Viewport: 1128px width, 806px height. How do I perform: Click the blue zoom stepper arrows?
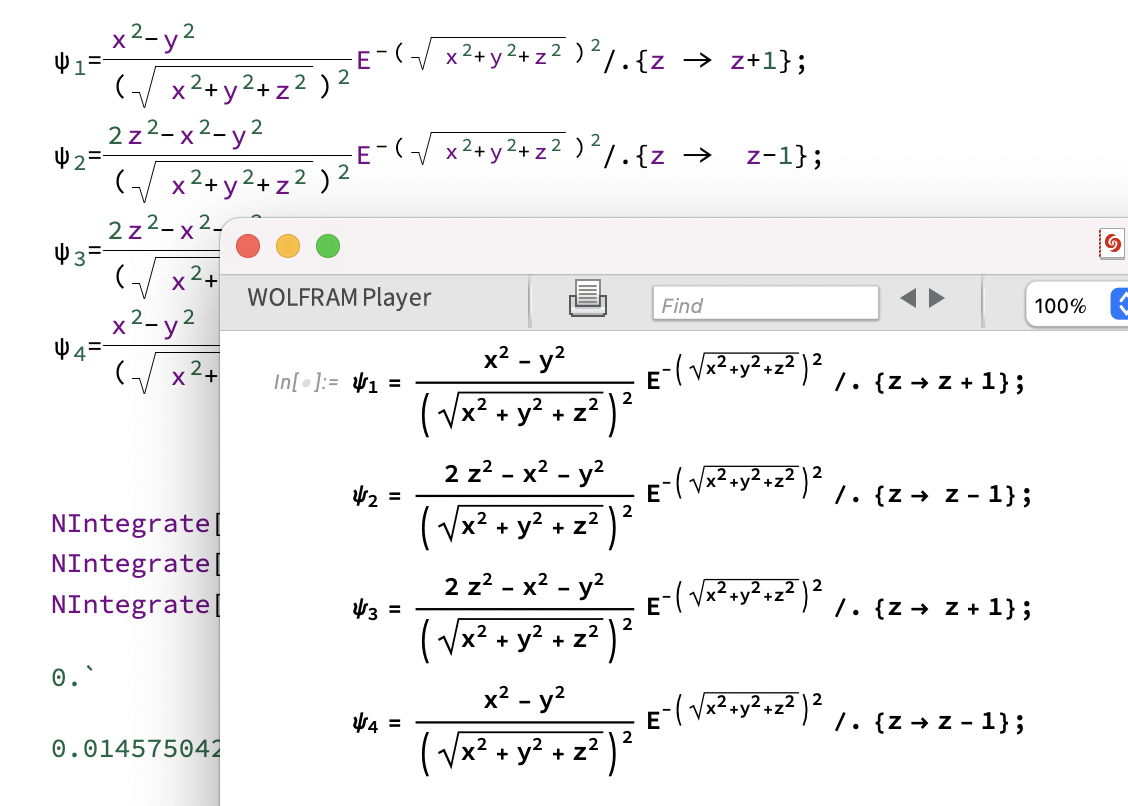(1119, 305)
